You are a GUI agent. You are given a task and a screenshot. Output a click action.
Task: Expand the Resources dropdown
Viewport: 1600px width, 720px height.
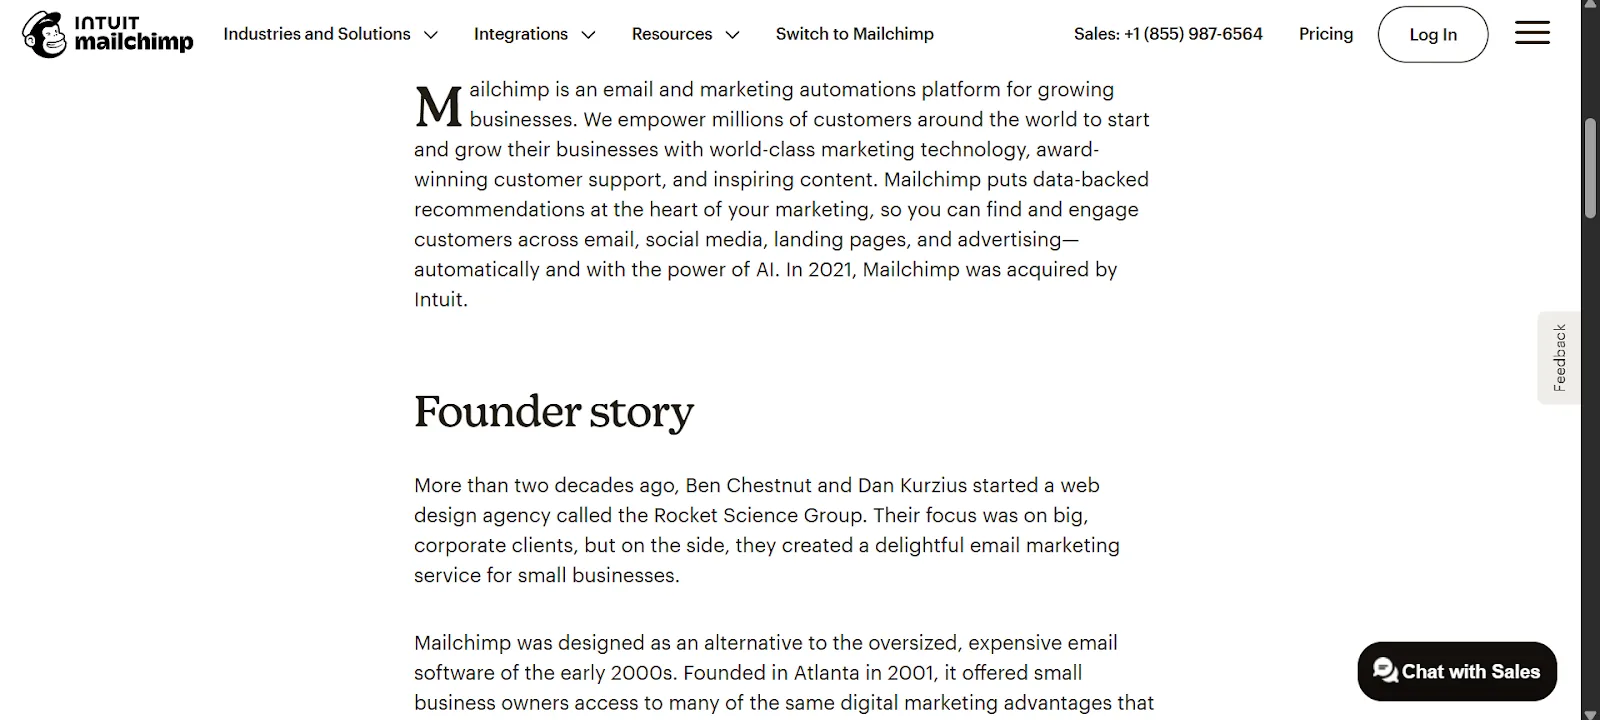pyautogui.click(x=672, y=33)
